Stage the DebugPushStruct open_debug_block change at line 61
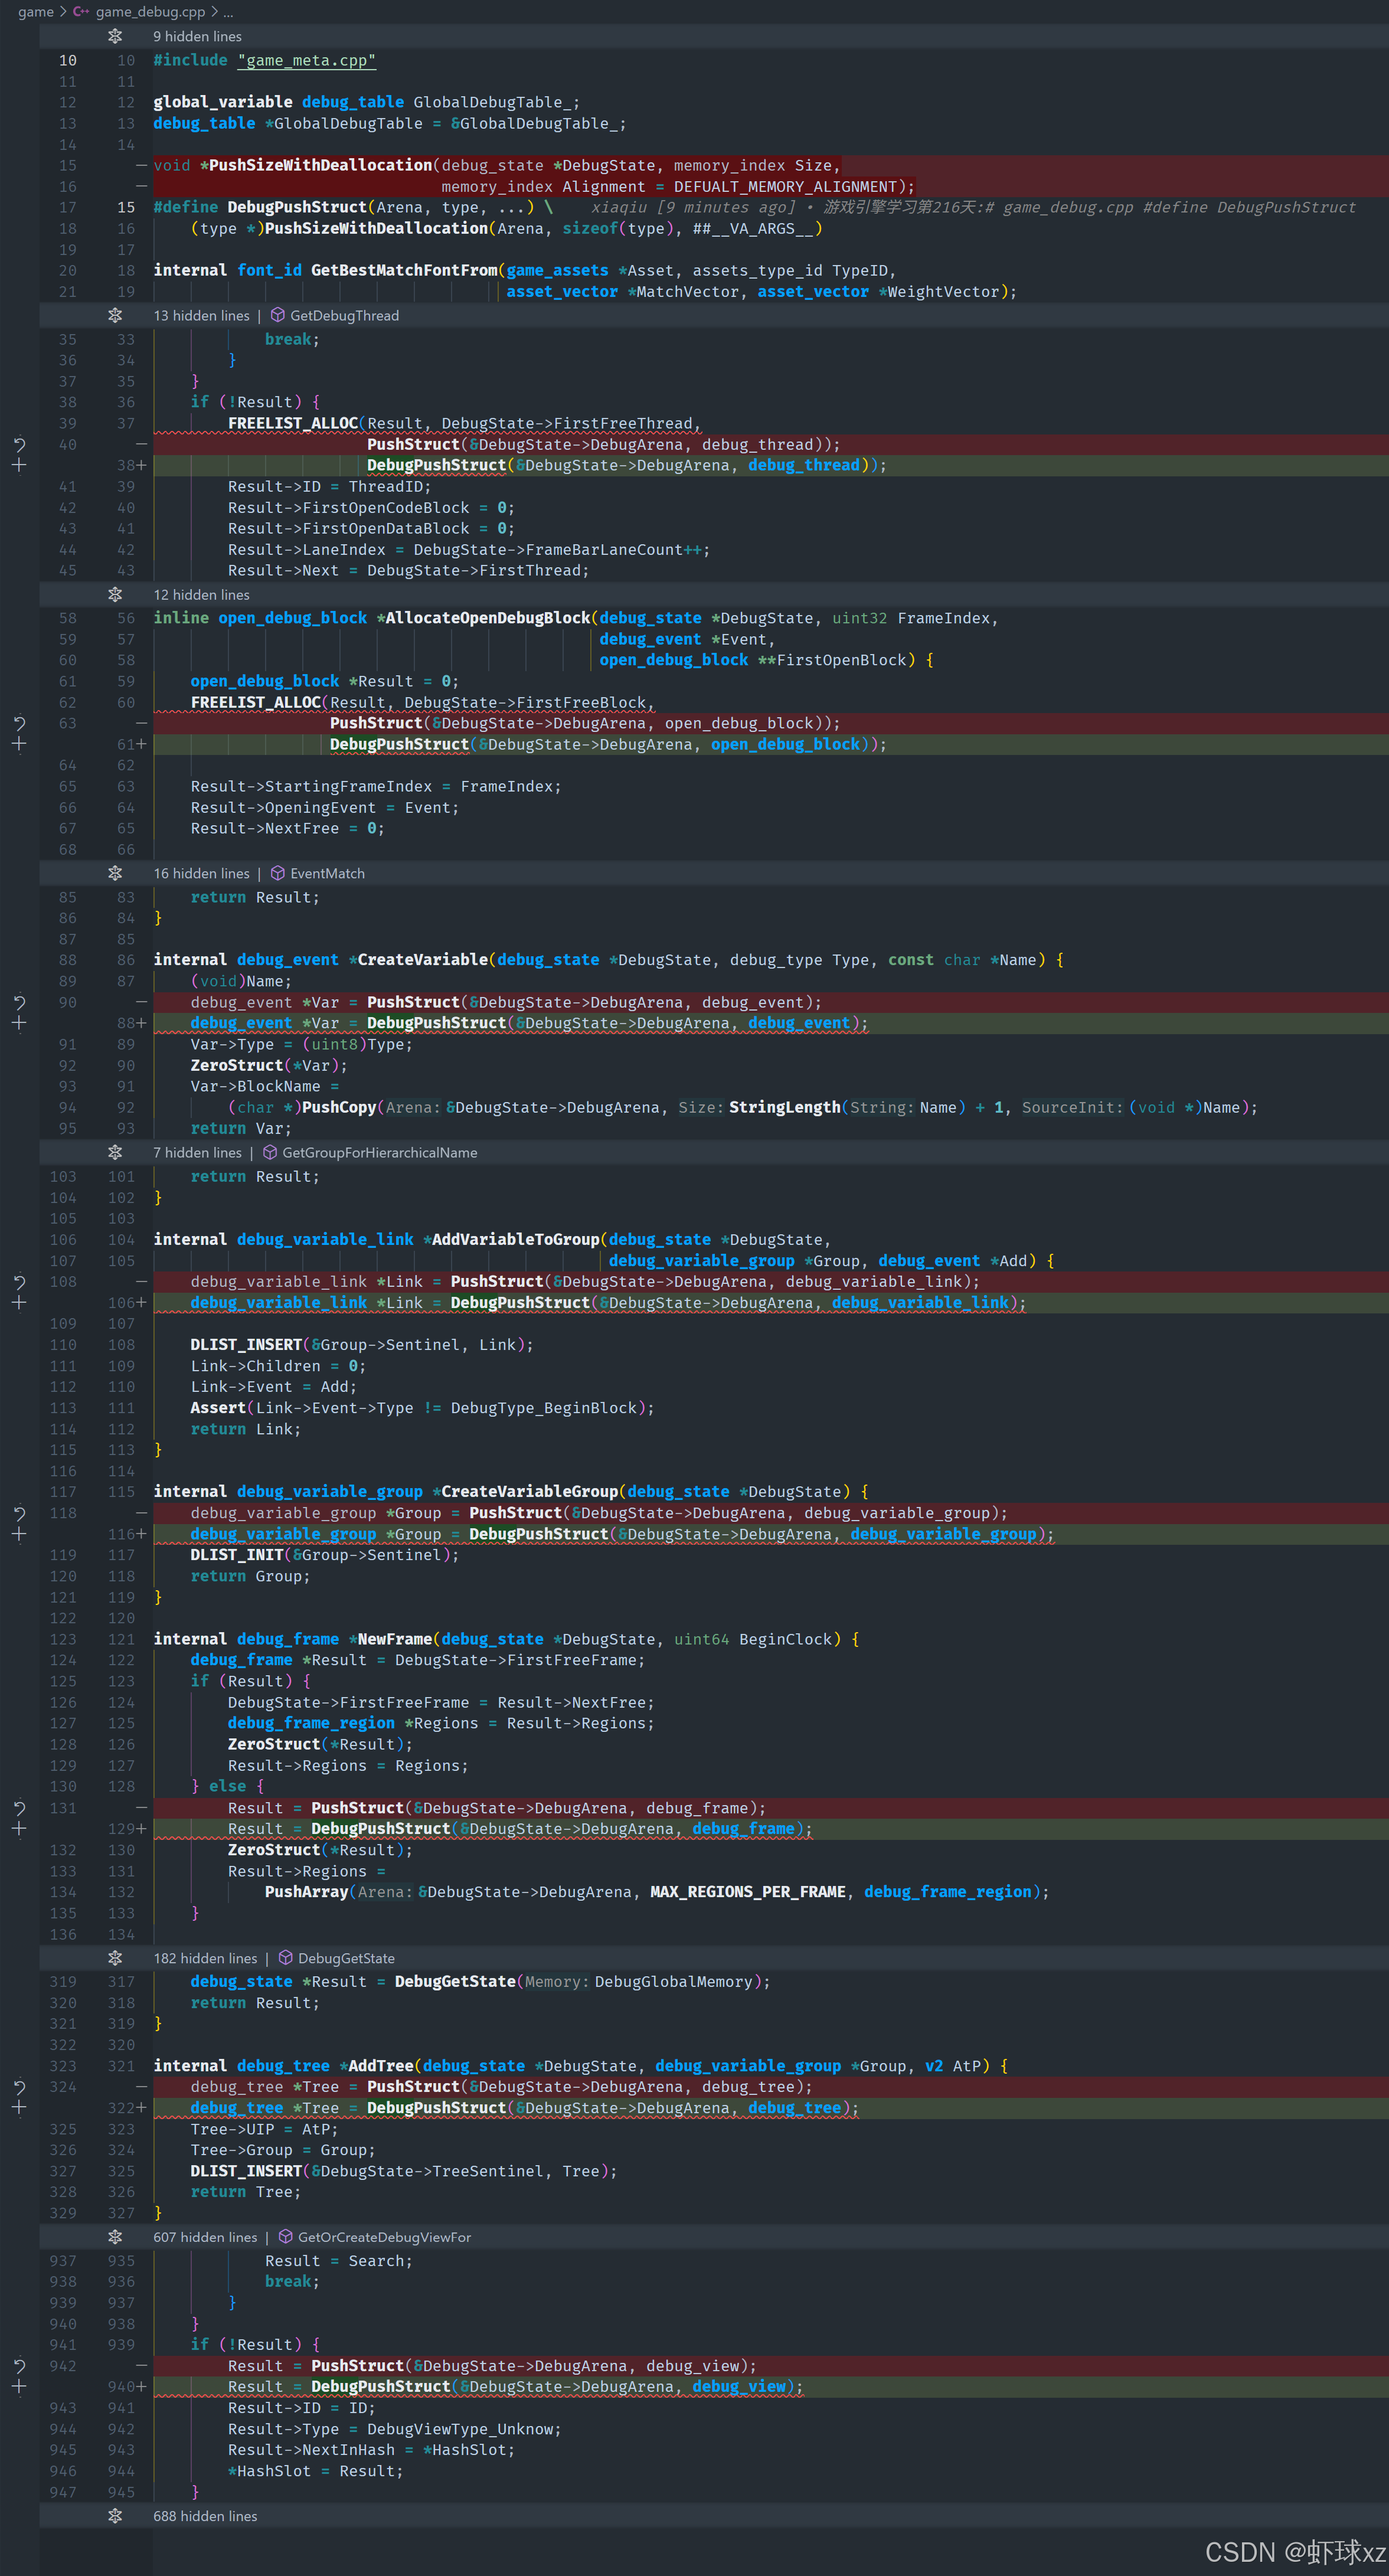The image size is (1389, 2576). tap(19, 744)
